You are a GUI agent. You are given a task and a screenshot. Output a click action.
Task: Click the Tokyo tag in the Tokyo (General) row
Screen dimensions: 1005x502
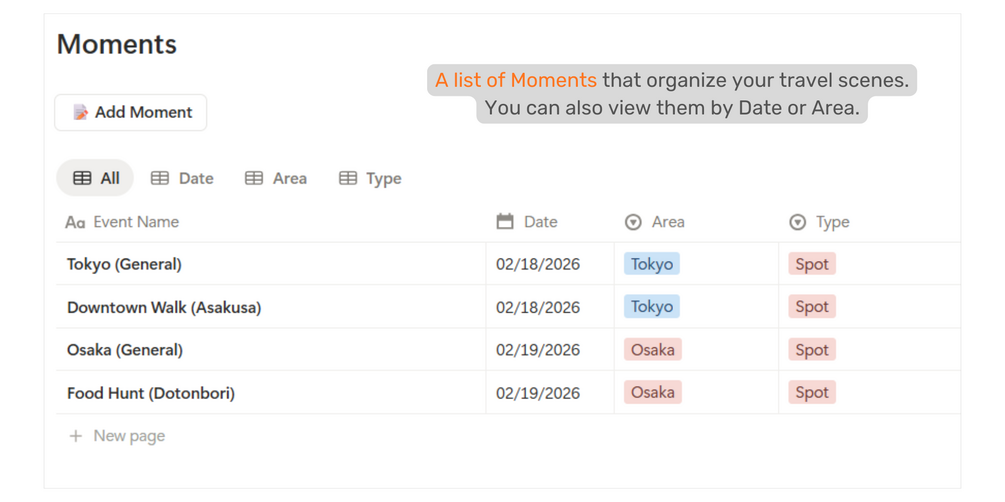[x=652, y=264]
